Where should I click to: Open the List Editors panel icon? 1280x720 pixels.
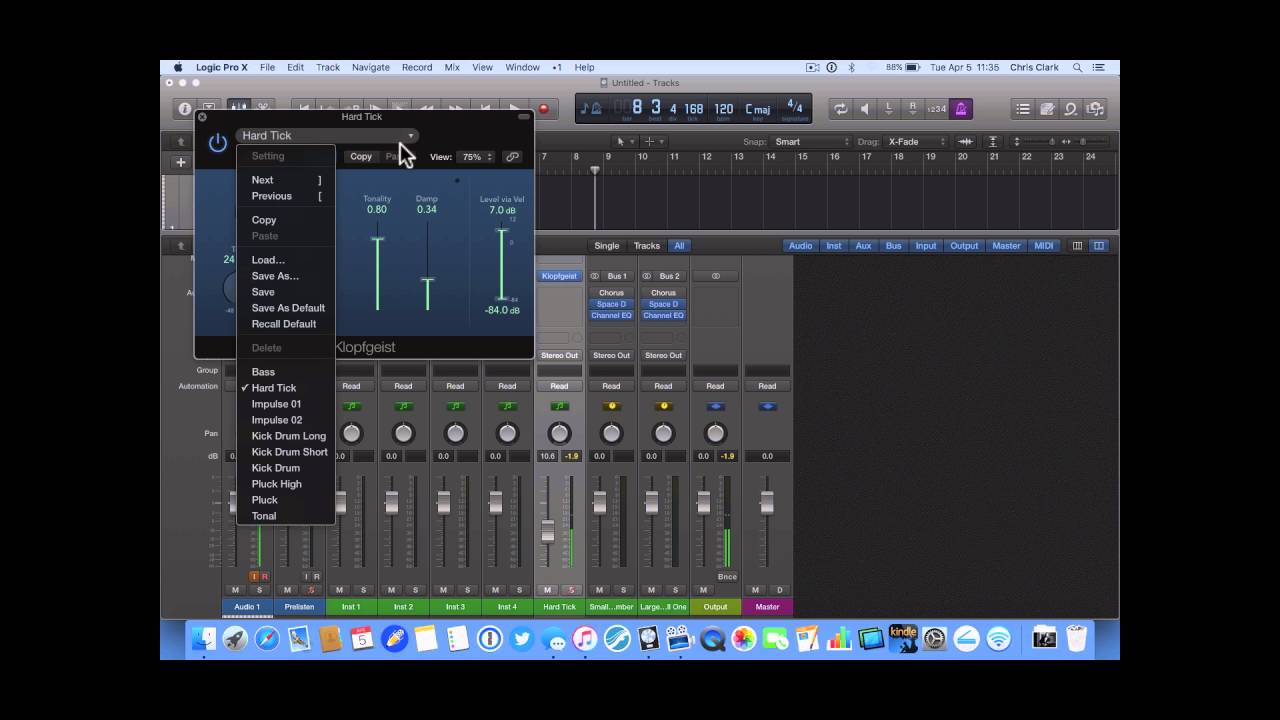click(x=1023, y=109)
